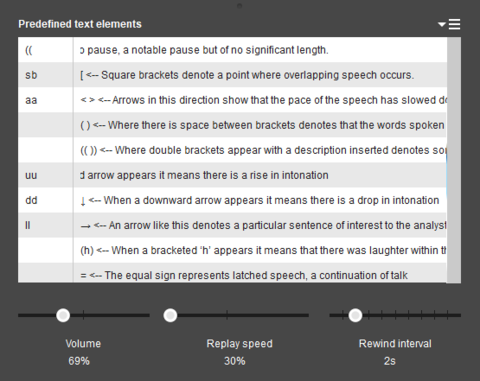Open the Predefined text elements panel menu
This screenshot has height=381, width=480.
coord(455,24)
